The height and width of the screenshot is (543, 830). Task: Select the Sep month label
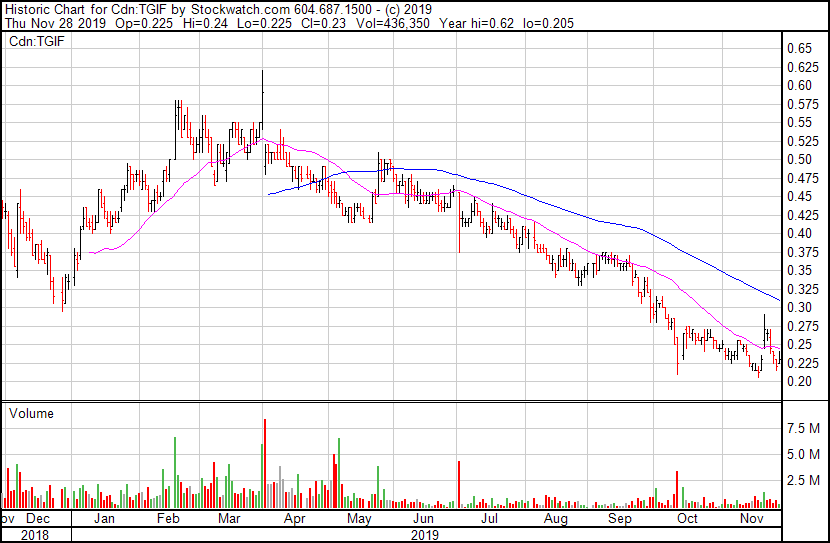click(x=620, y=518)
